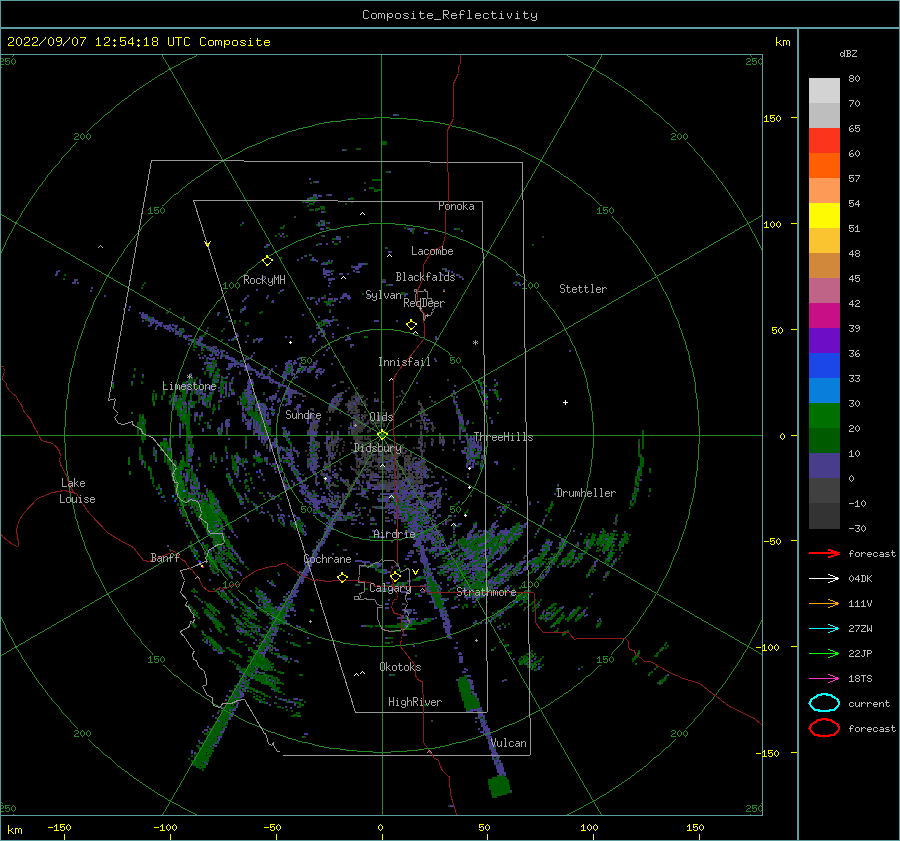Viewport: 900px width, 841px height.
Task: Select the bright green 20-30 dBZ swatch
Action: tap(824, 416)
